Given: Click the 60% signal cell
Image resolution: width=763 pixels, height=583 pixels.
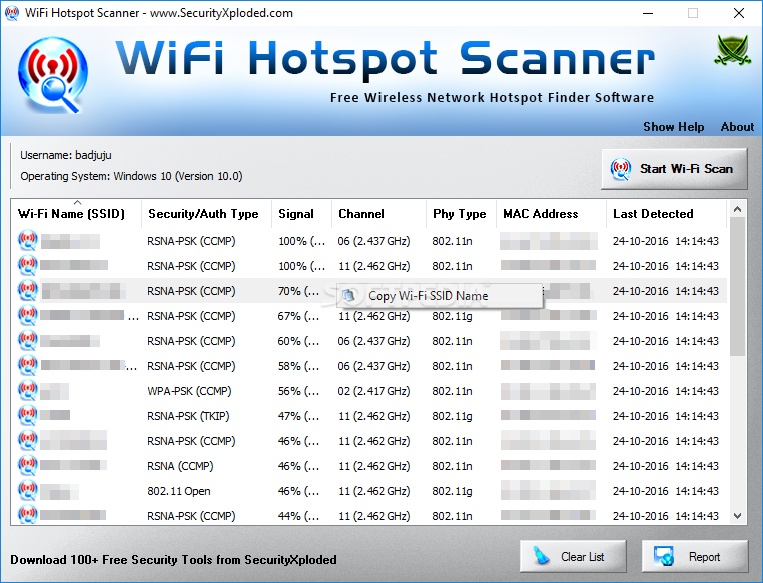Looking at the screenshot, I should point(298,341).
